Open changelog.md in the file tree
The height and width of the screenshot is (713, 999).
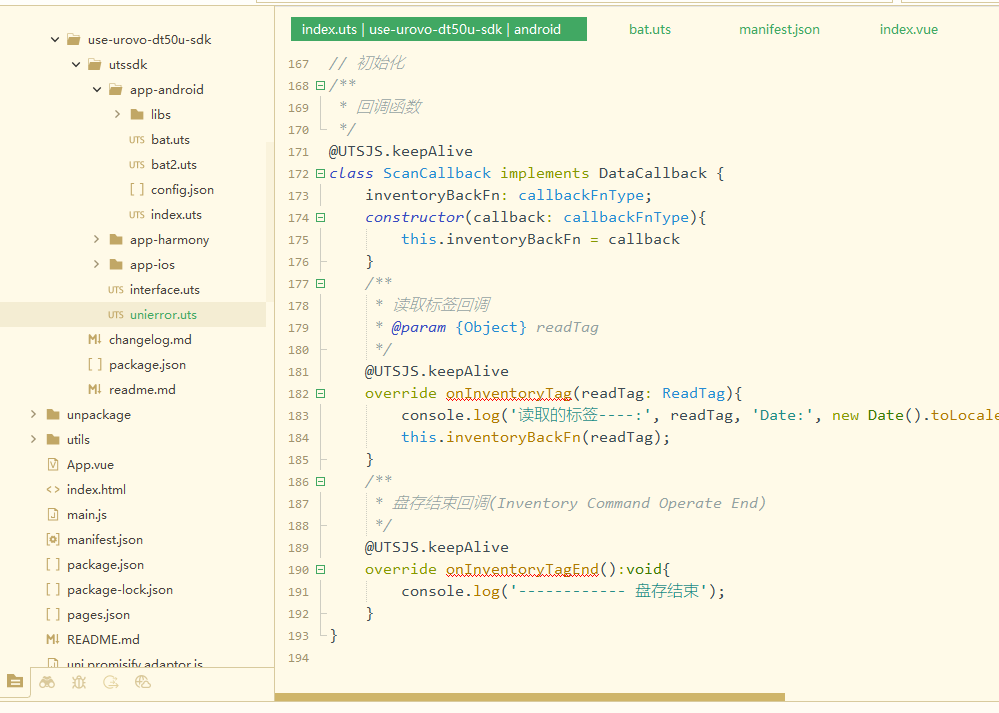tap(150, 340)
